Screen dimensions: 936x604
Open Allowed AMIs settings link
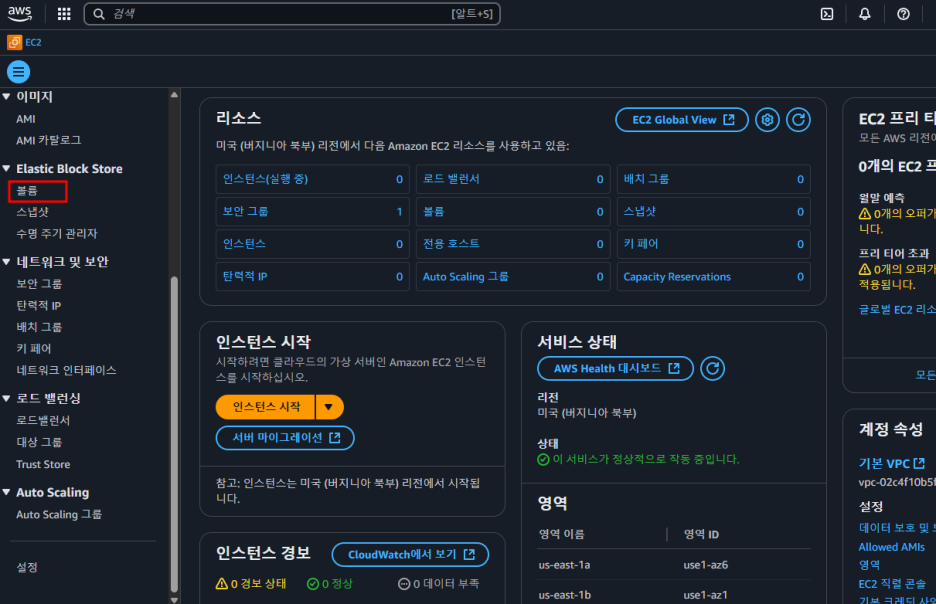pos(892,547)
